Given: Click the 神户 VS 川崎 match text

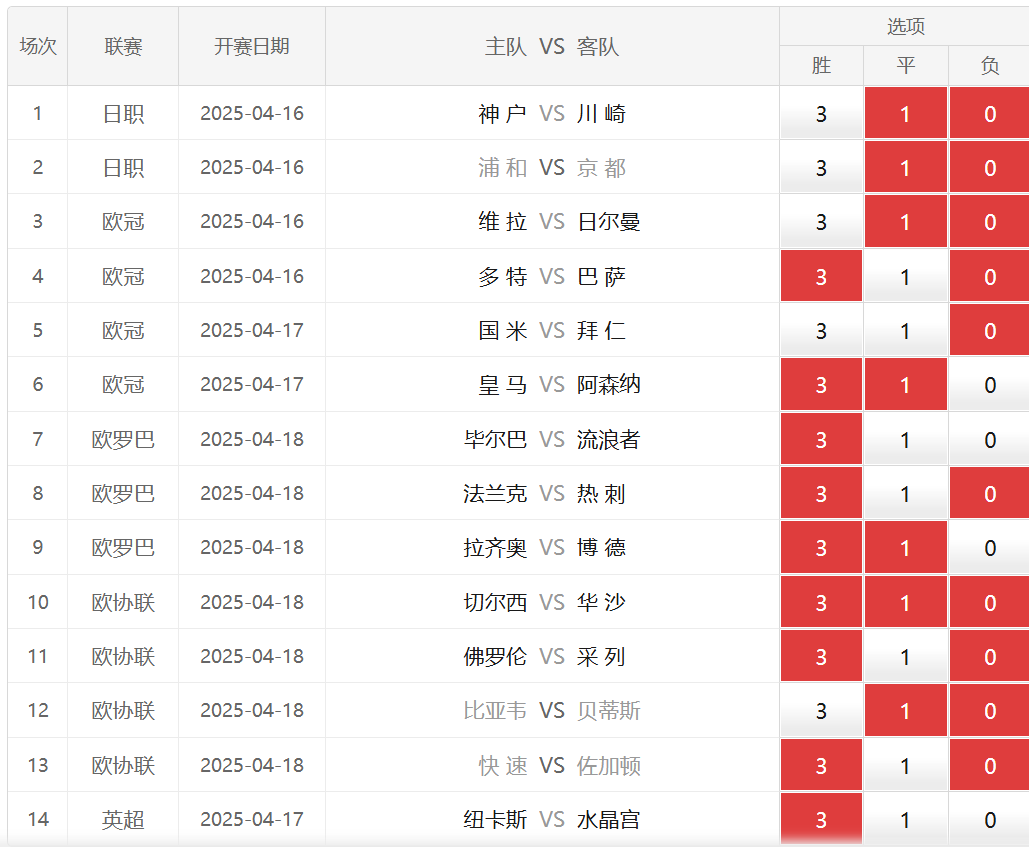Looking at the screenshot, I should 552,114.
